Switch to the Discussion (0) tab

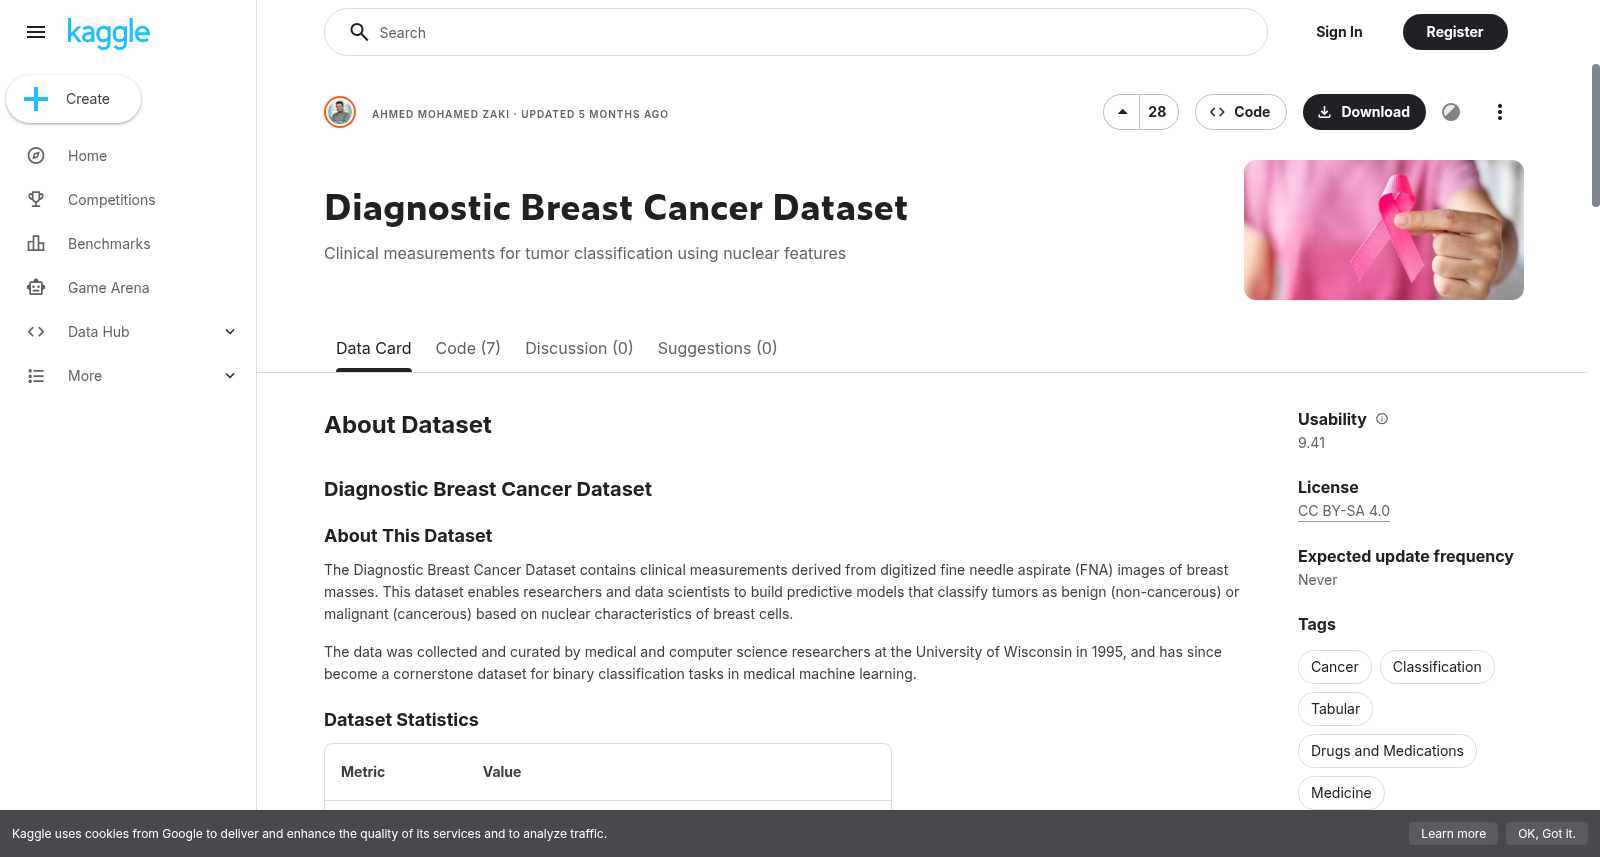click(579, 348)
